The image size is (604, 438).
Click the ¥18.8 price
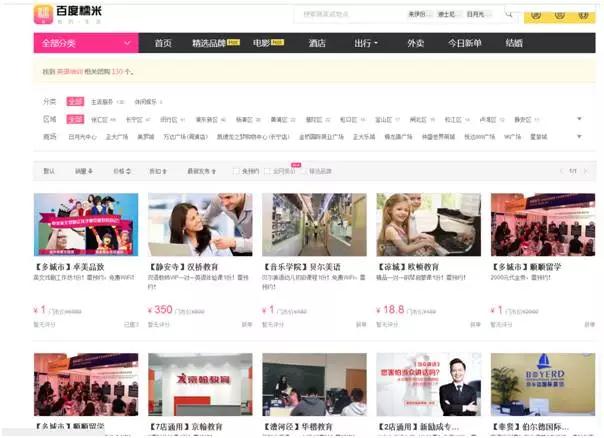point(390,310)
